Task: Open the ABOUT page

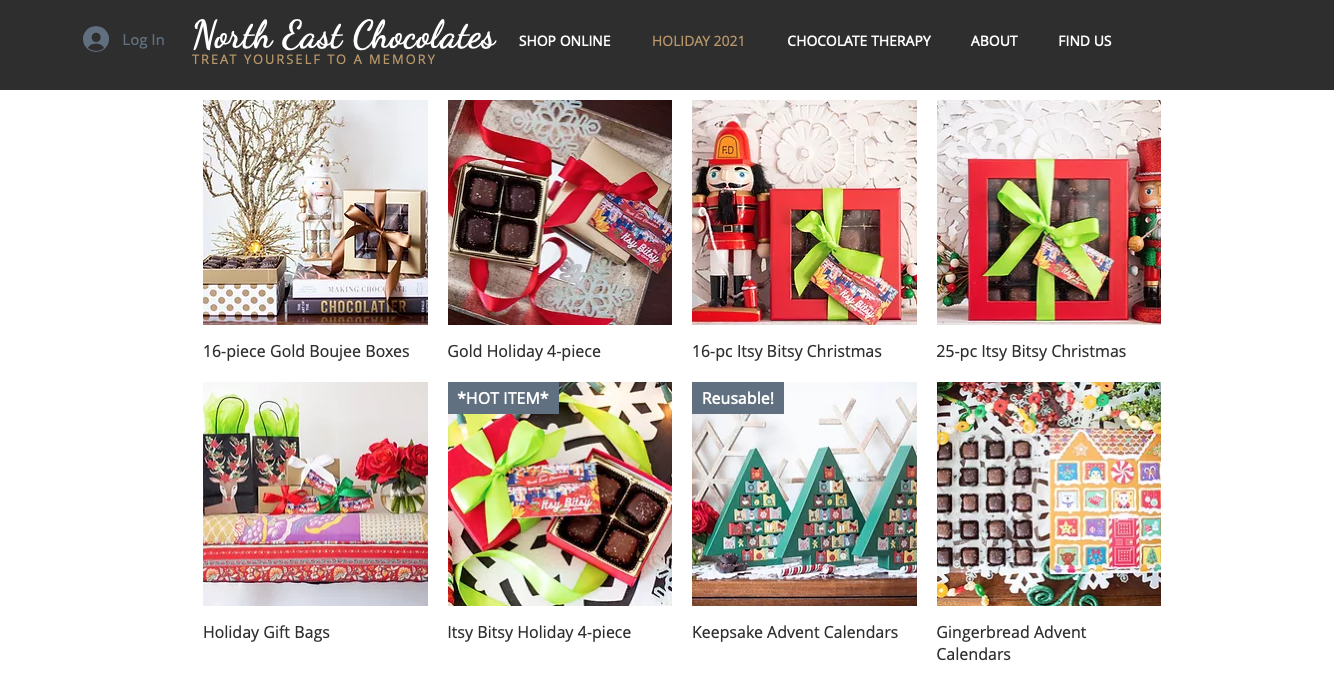Action: 994,41
